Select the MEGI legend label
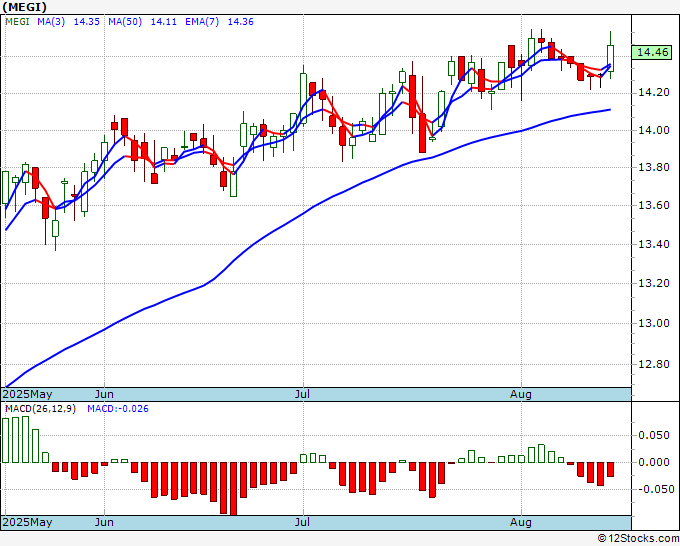The height and width of the screenshot is (546, 680). coord(17,22)
